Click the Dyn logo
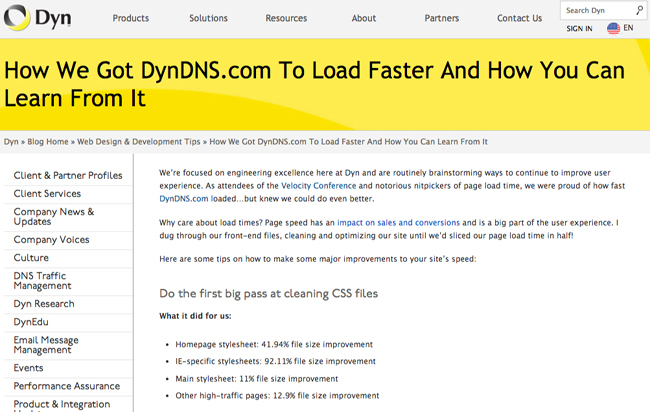Viewport: 650px width, 412px height. [x=37, y=18]
